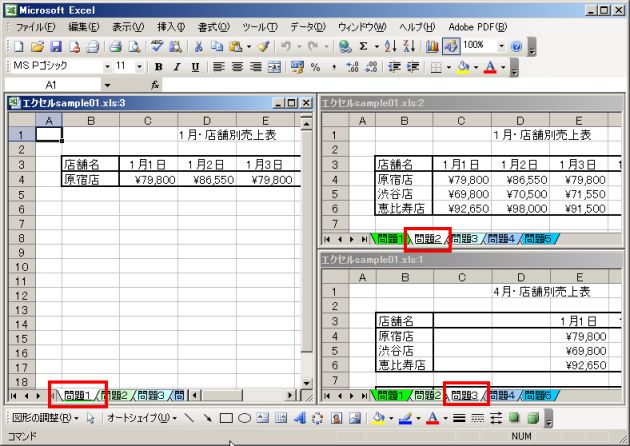Expand the Fill Color dropdown arrow

tap(476, 67)
